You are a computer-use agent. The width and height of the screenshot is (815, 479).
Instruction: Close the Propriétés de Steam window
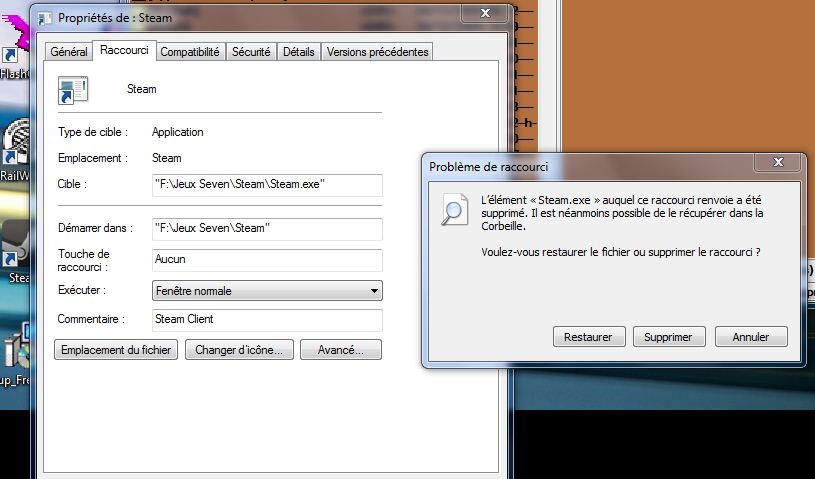[x=485, y=13]
